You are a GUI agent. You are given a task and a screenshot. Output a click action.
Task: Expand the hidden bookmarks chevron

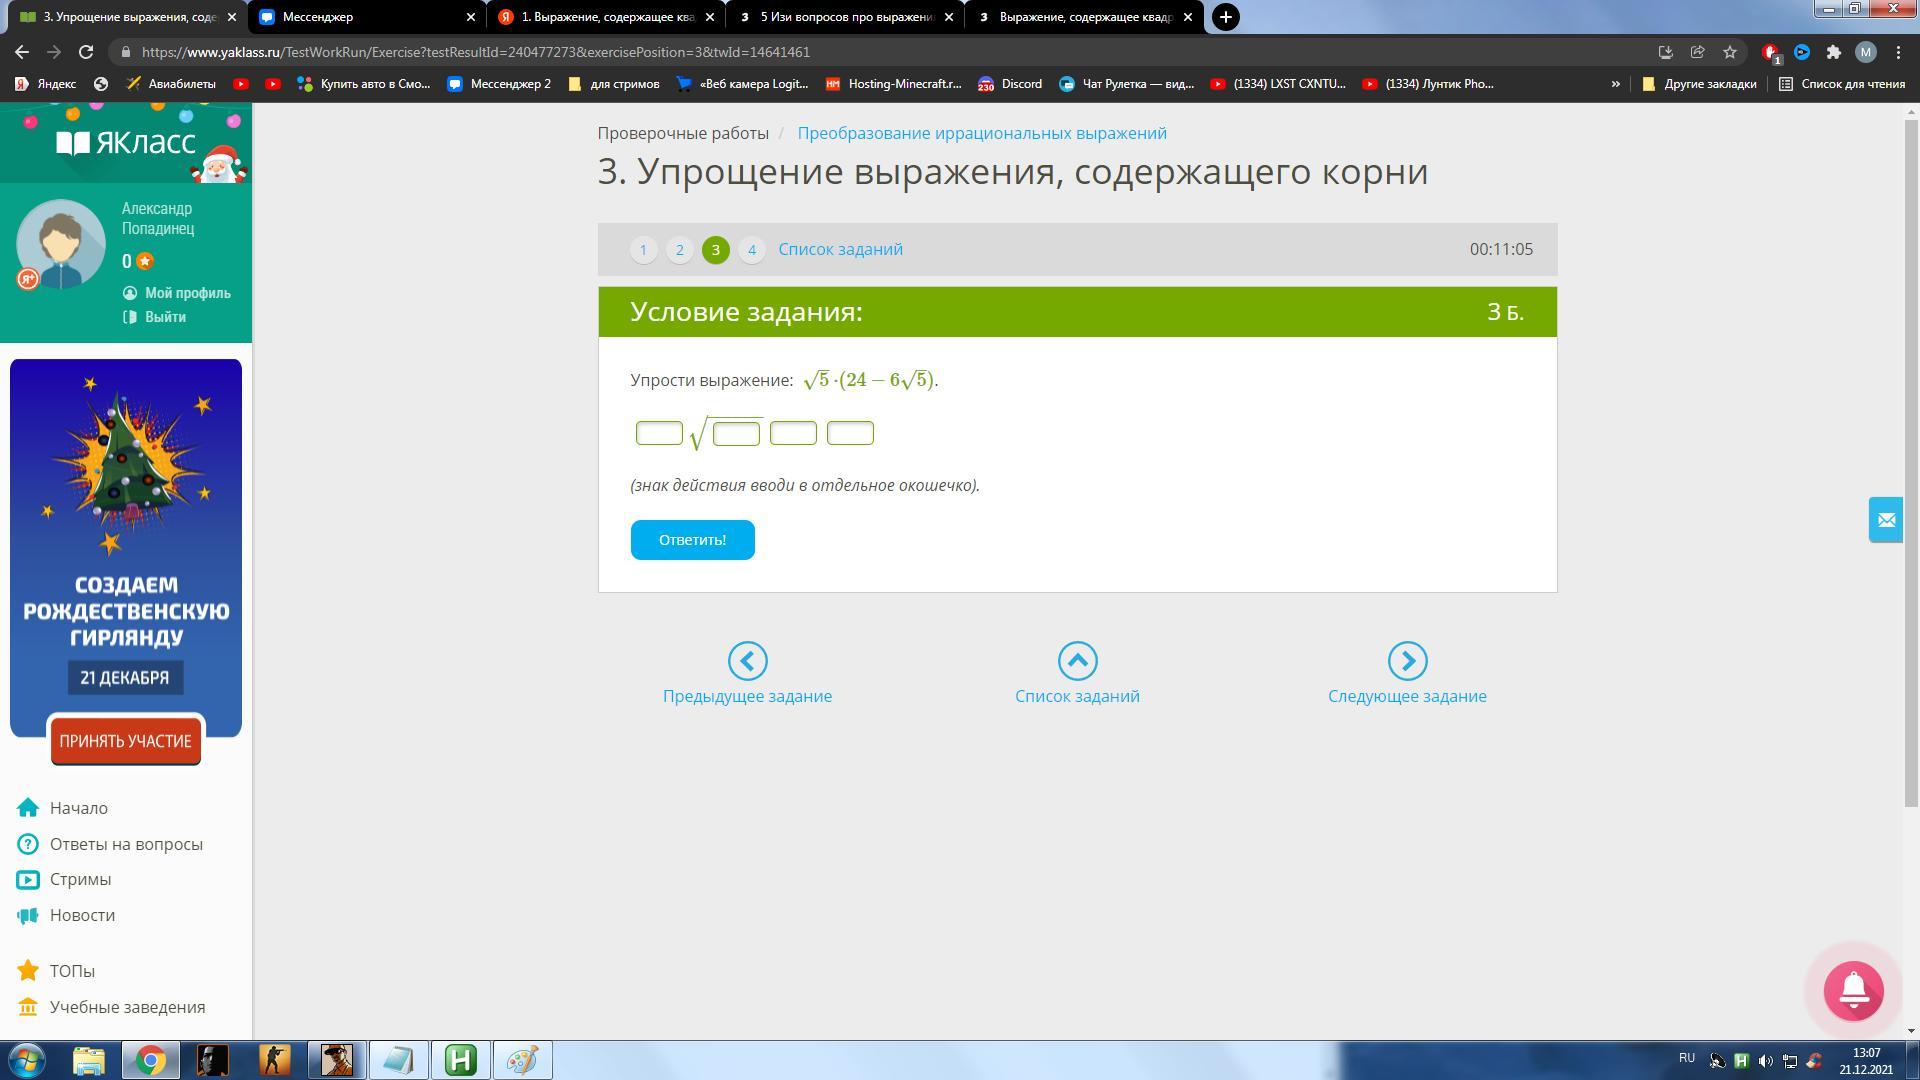[1615, 84]
